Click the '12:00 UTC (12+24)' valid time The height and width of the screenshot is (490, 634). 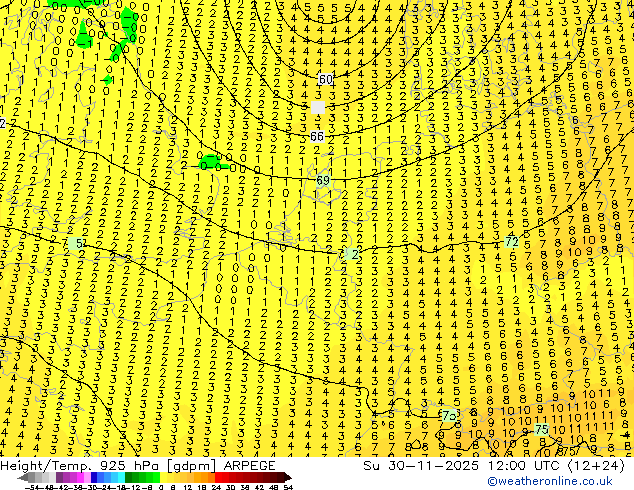pyautogui.click(x=556, y=466)
